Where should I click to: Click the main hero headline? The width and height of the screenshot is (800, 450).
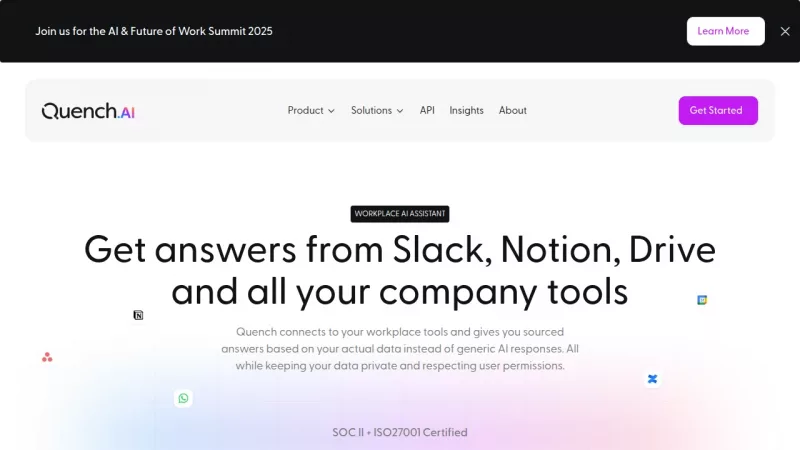(400, 269)
